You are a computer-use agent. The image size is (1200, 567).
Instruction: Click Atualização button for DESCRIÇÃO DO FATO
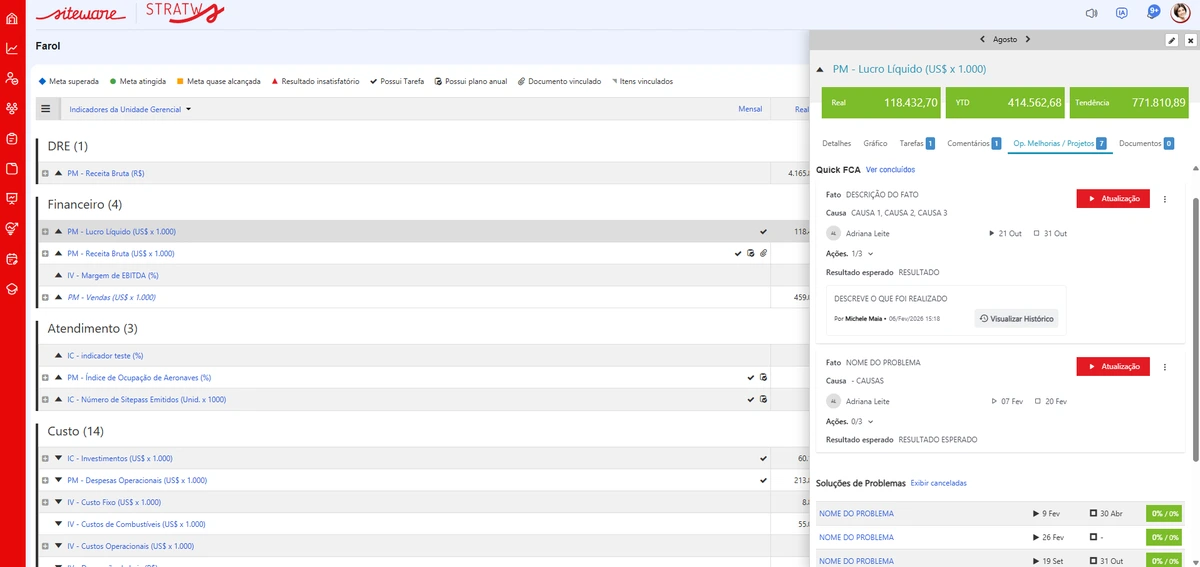1113,199
